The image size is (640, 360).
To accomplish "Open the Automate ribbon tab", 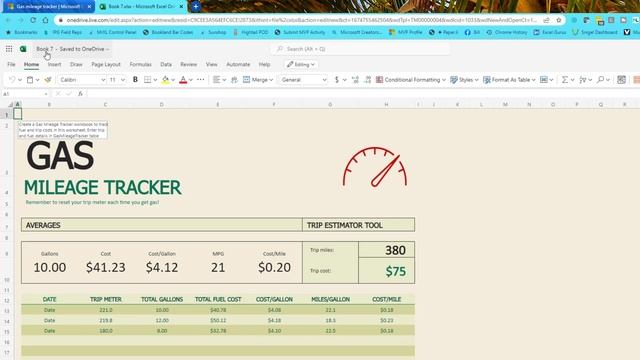I will pos(238,64).
